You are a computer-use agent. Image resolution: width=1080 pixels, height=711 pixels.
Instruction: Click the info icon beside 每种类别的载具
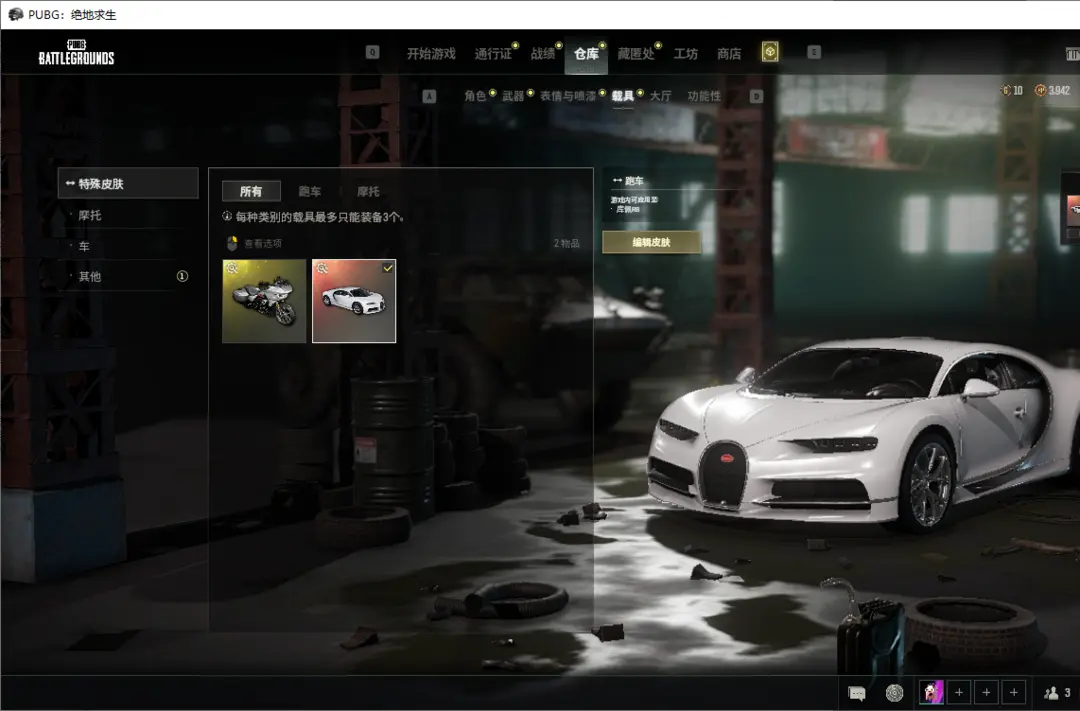click(x=227, y=216)
